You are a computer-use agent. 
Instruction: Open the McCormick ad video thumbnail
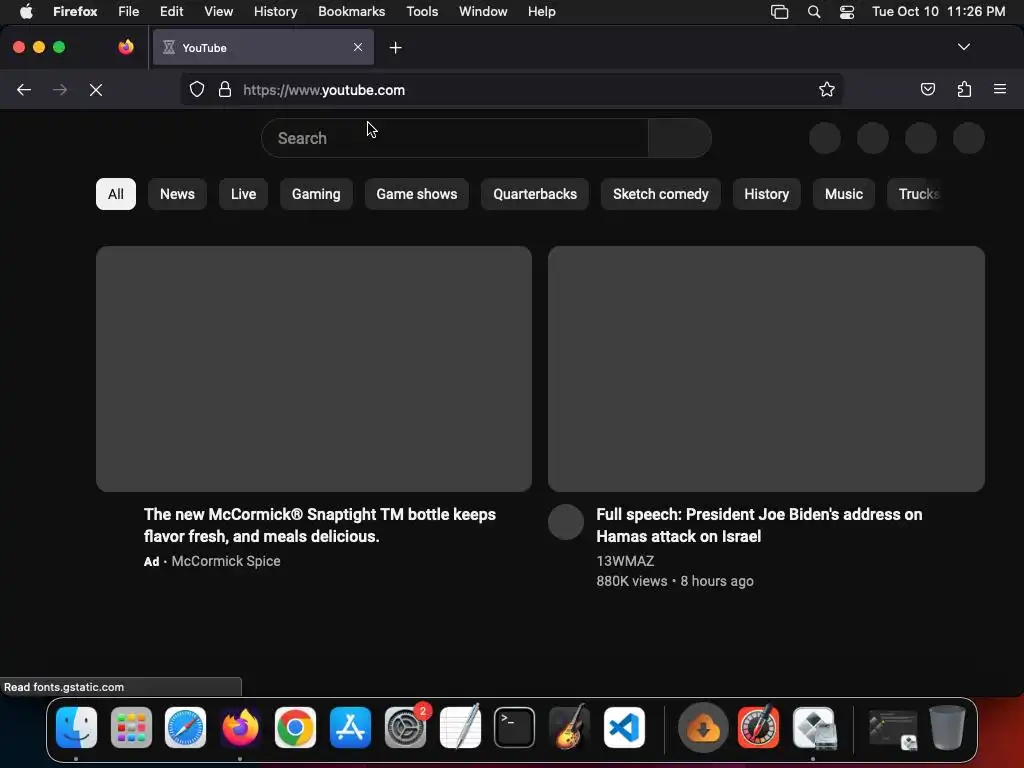[313, 368]
